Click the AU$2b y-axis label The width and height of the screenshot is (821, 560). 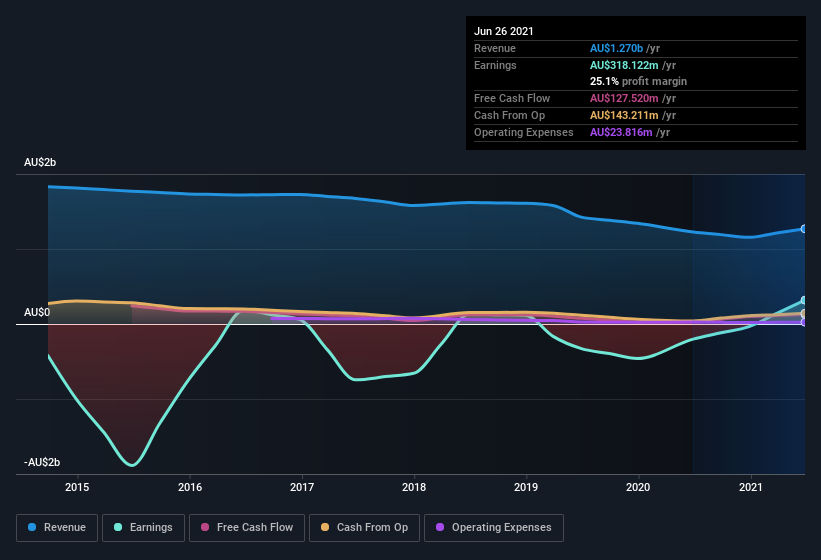pos(40,162)
